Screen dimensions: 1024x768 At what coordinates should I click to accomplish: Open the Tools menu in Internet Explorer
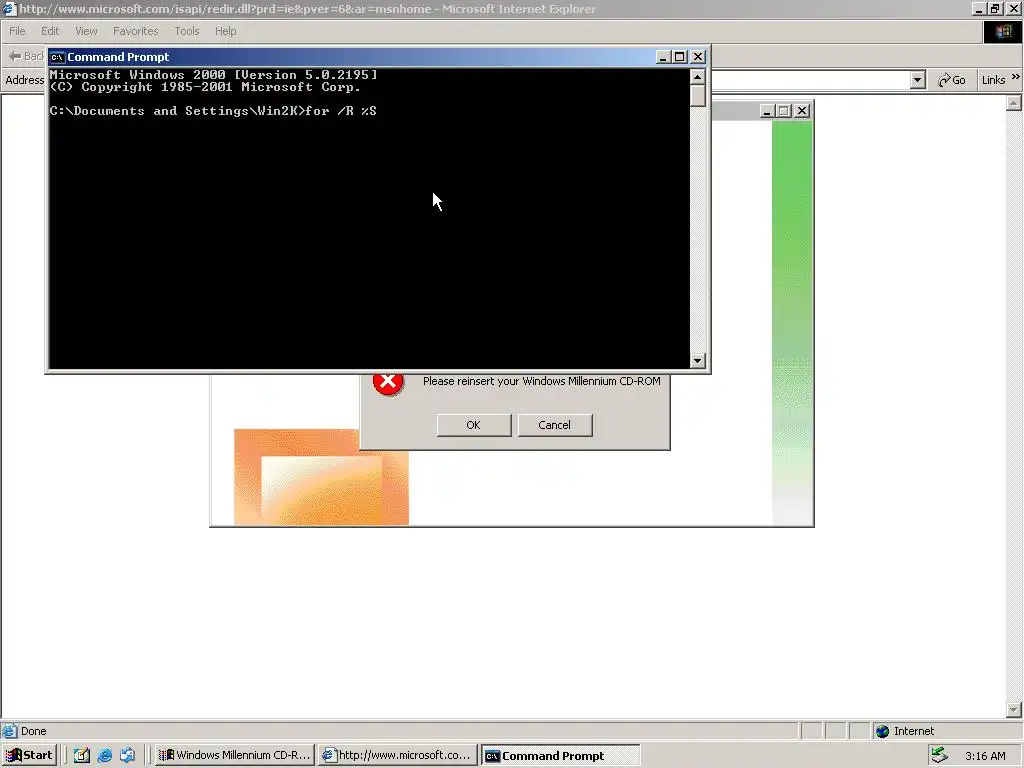click(x=186, y=31)
